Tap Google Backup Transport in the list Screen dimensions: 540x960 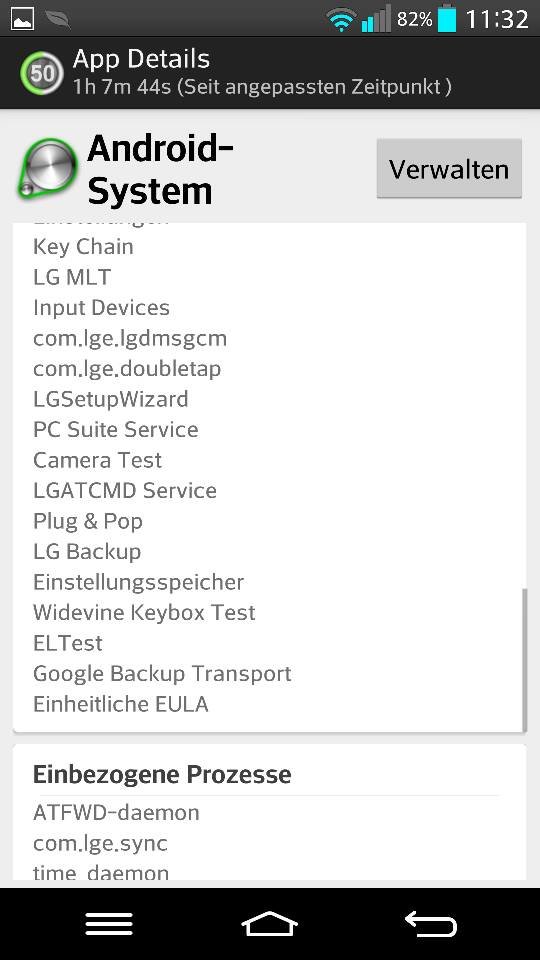point(162,673)
